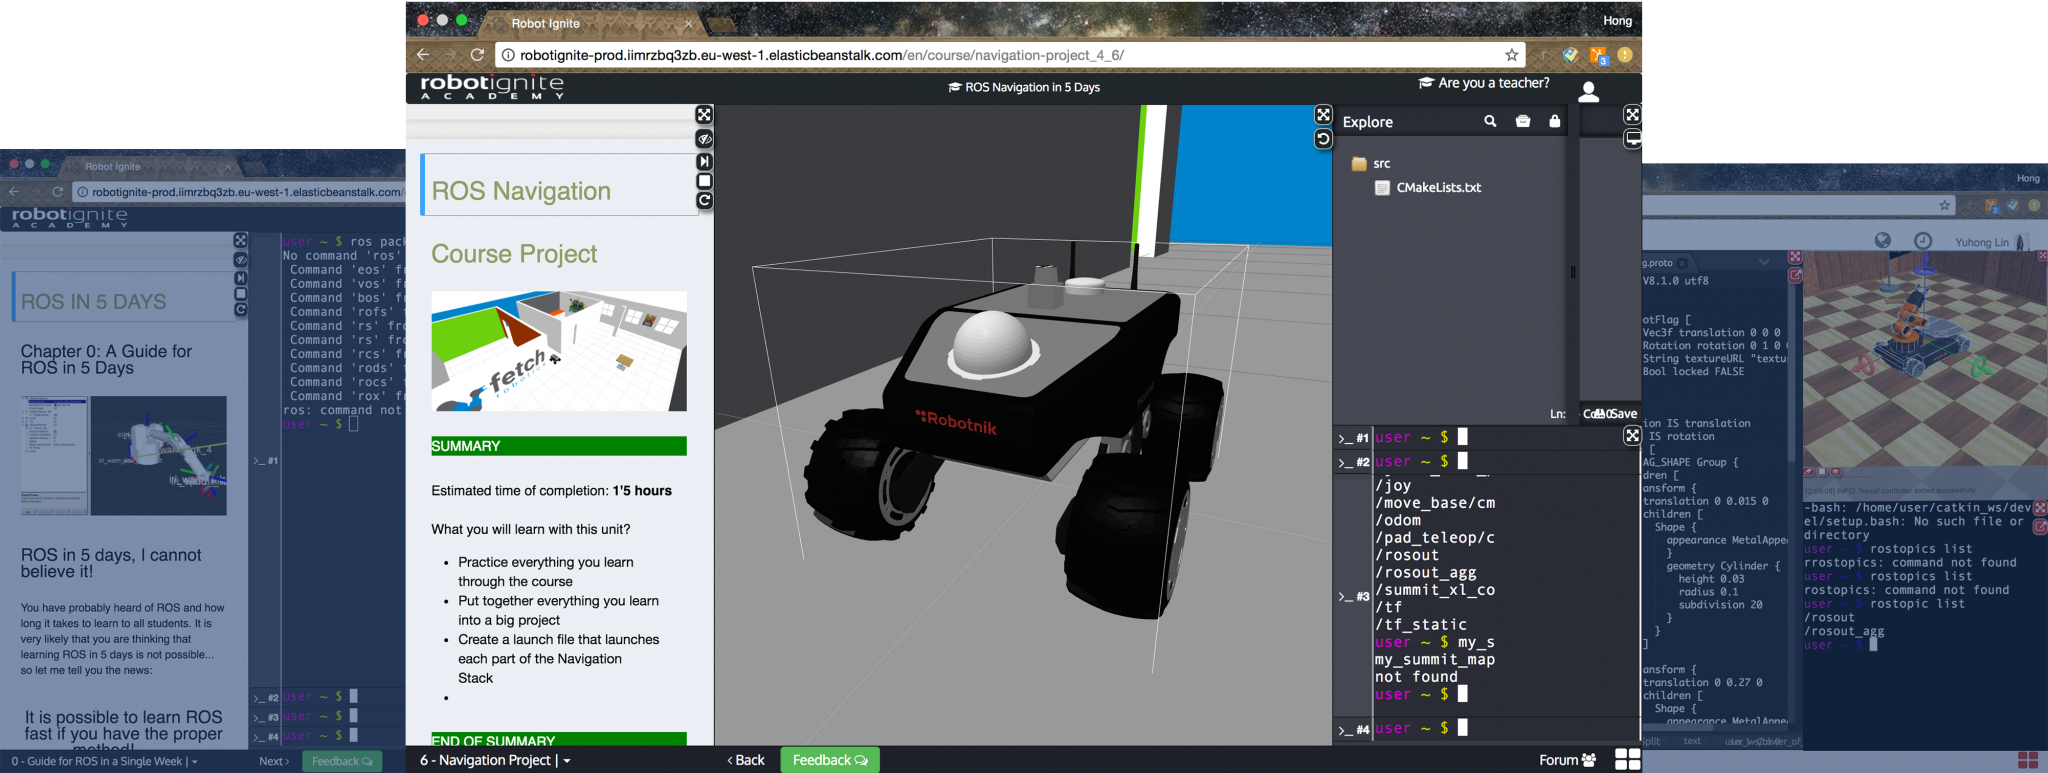The width and height of the screenshot is (2048, 773).
Task: Open the 6 - Navigation Project unit dropdown
Action: click(495, 760)
